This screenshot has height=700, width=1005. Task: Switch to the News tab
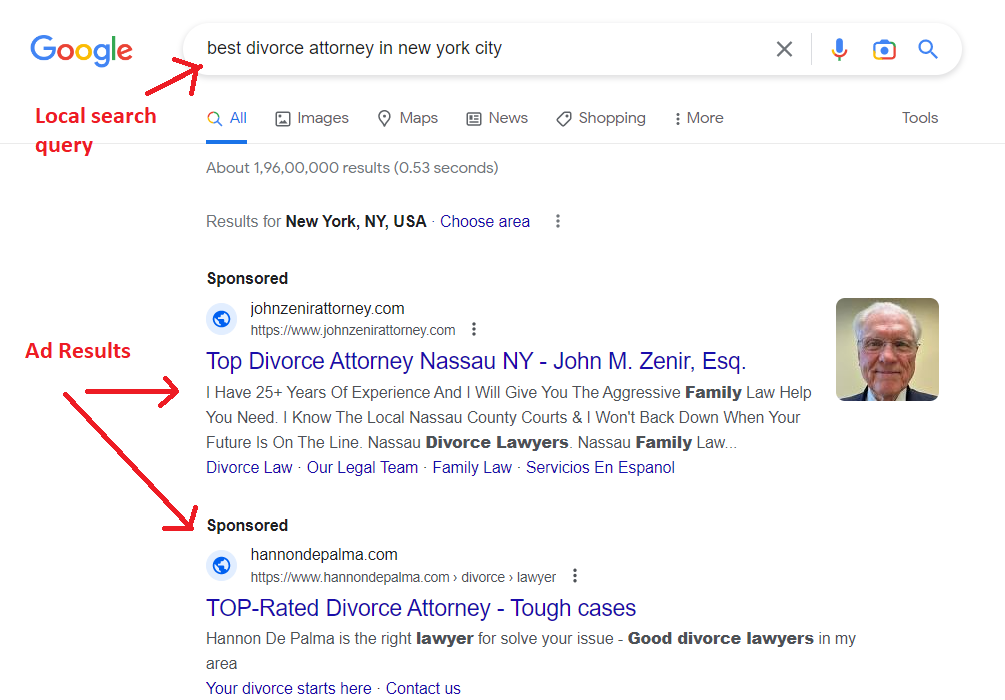click(x=497, y=119)
